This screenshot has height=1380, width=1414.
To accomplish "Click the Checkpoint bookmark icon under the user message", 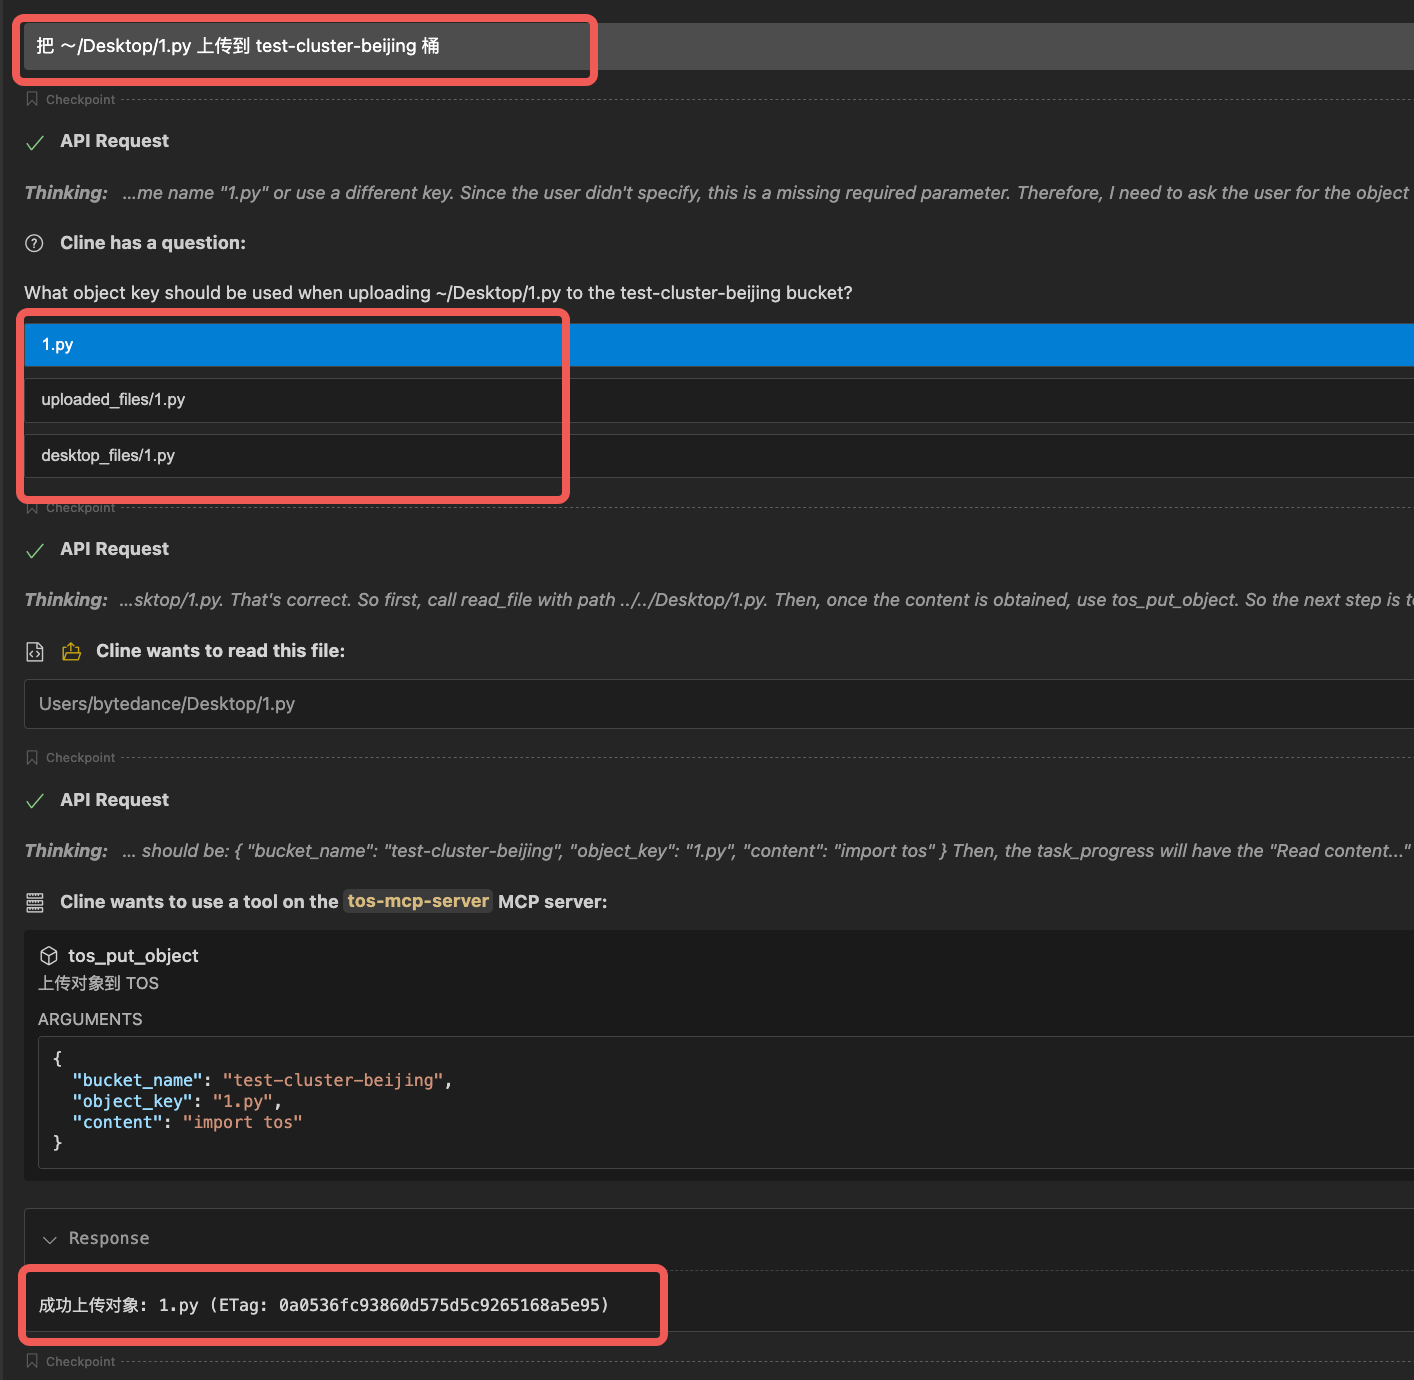I will (32, 99).
